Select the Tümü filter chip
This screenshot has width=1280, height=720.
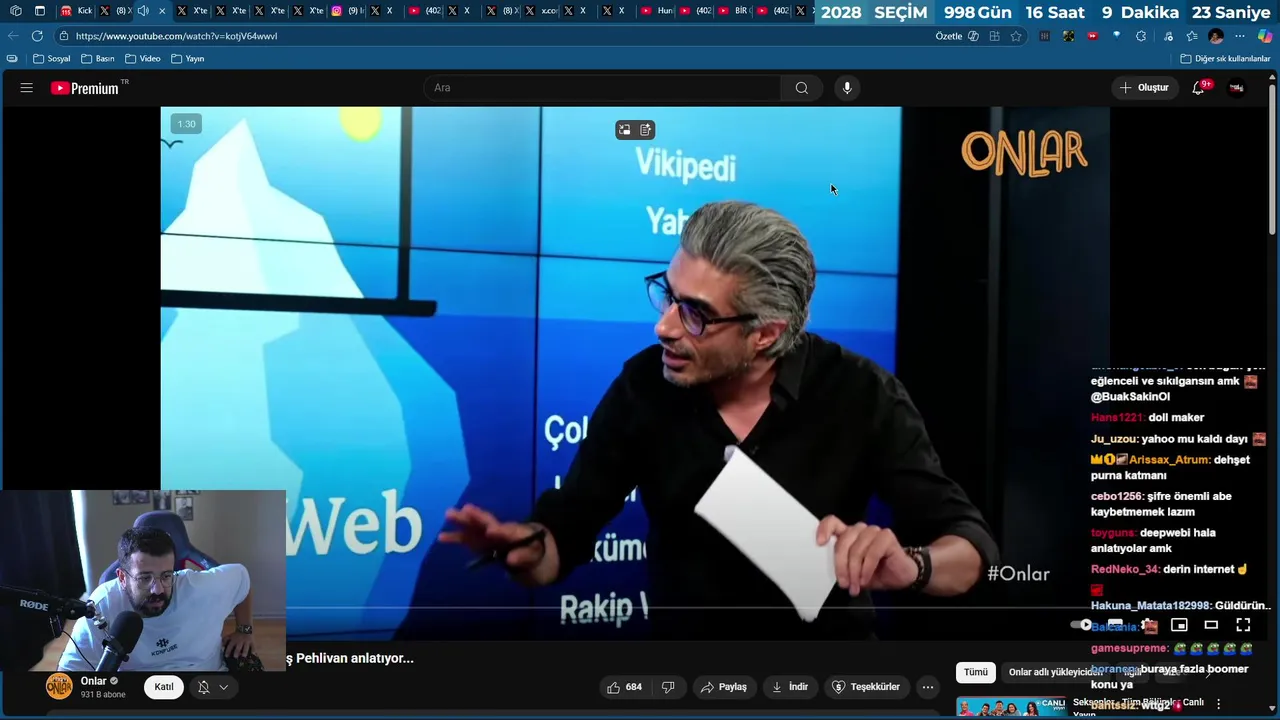pyautogui.click(x=976, y=672)
